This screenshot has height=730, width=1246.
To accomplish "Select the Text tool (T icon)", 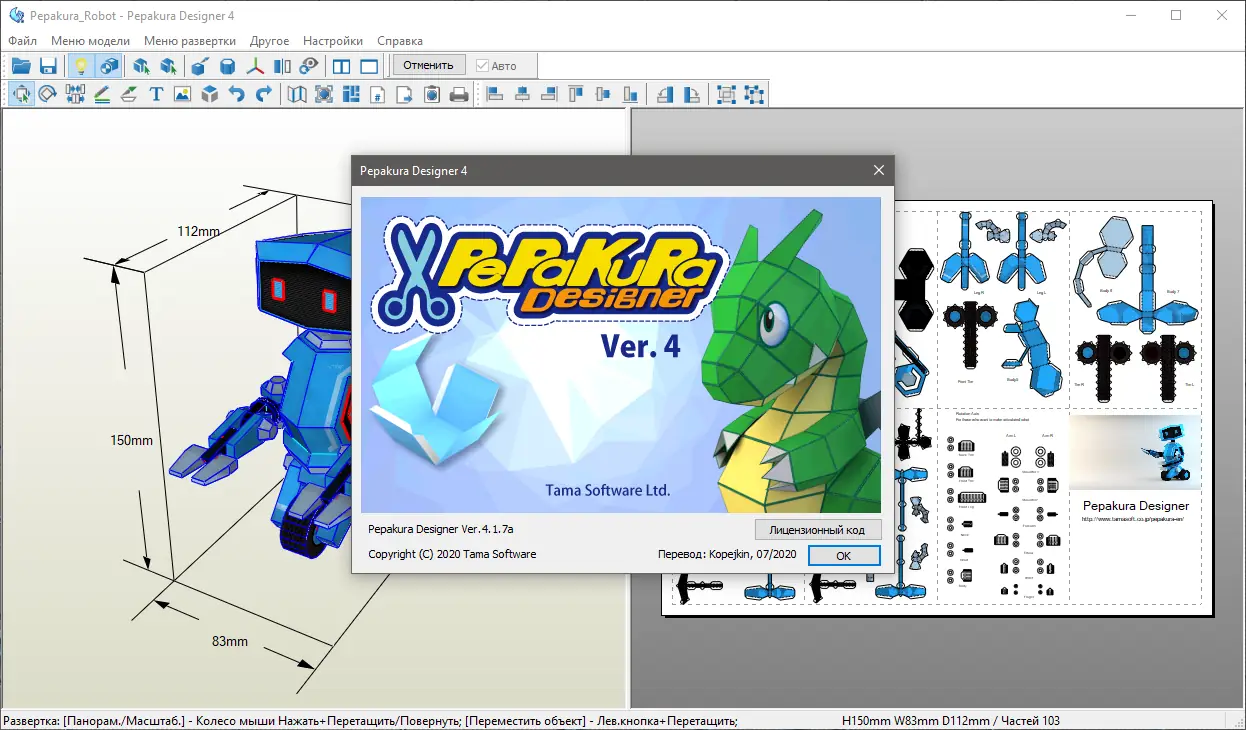I will [x=156, y=94].
